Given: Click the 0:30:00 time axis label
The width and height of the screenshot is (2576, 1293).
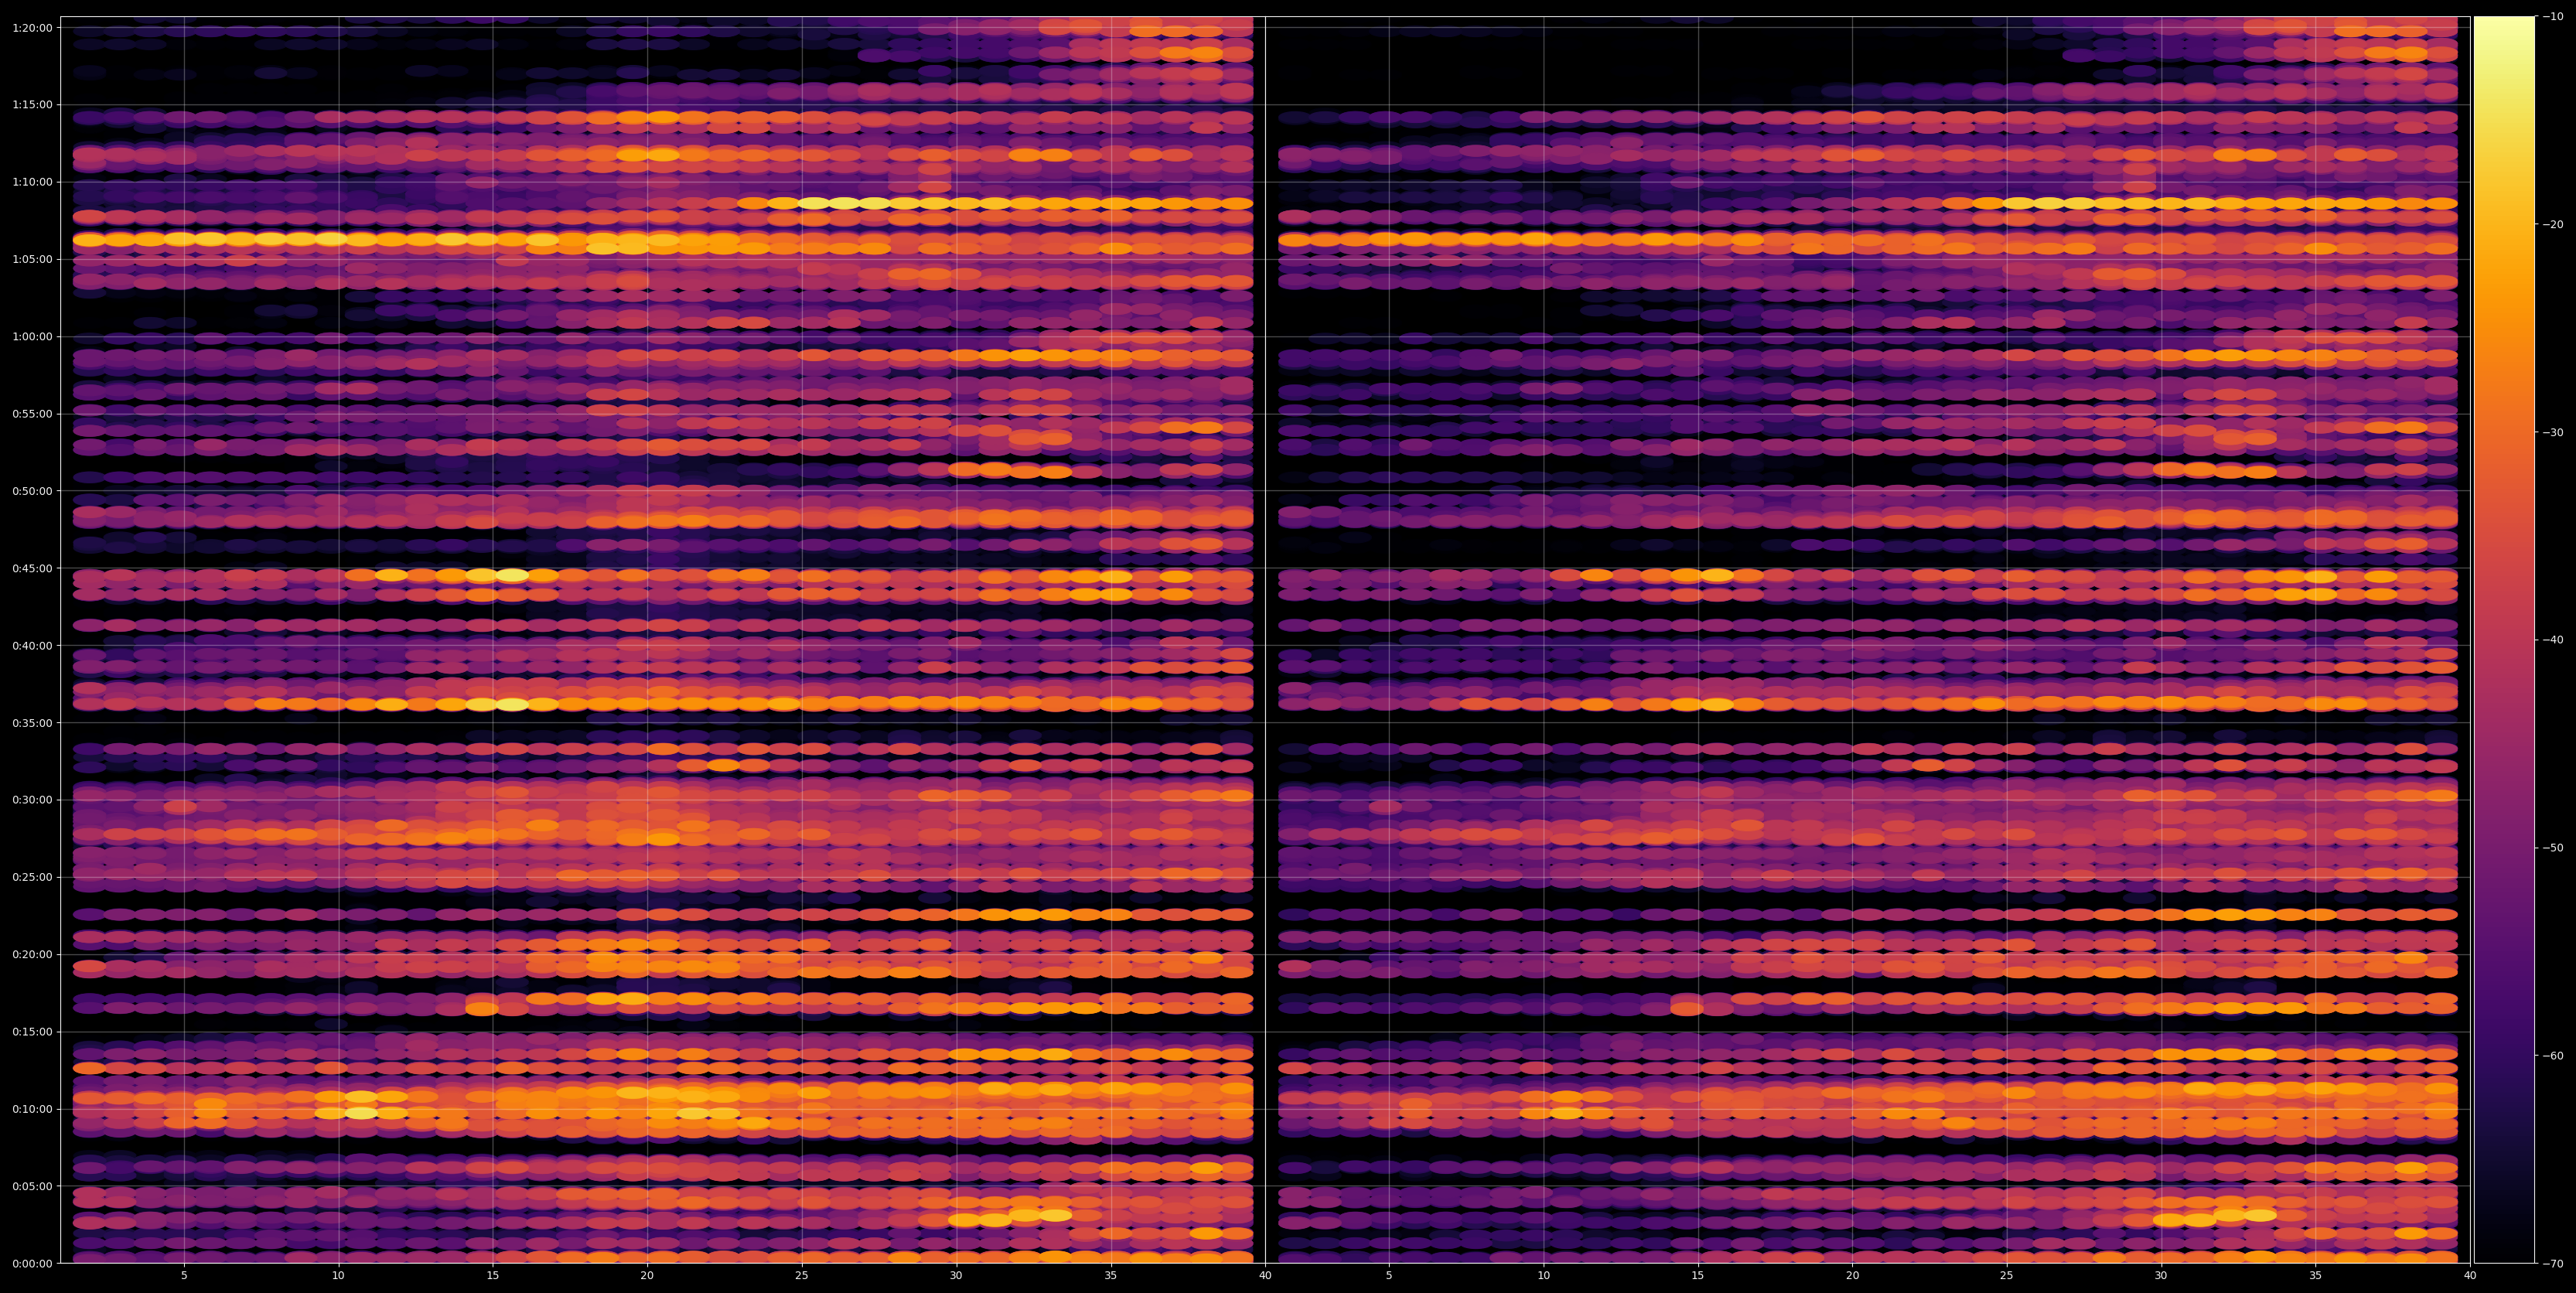Looking at the screenshot, I should (x=32, y=800).
